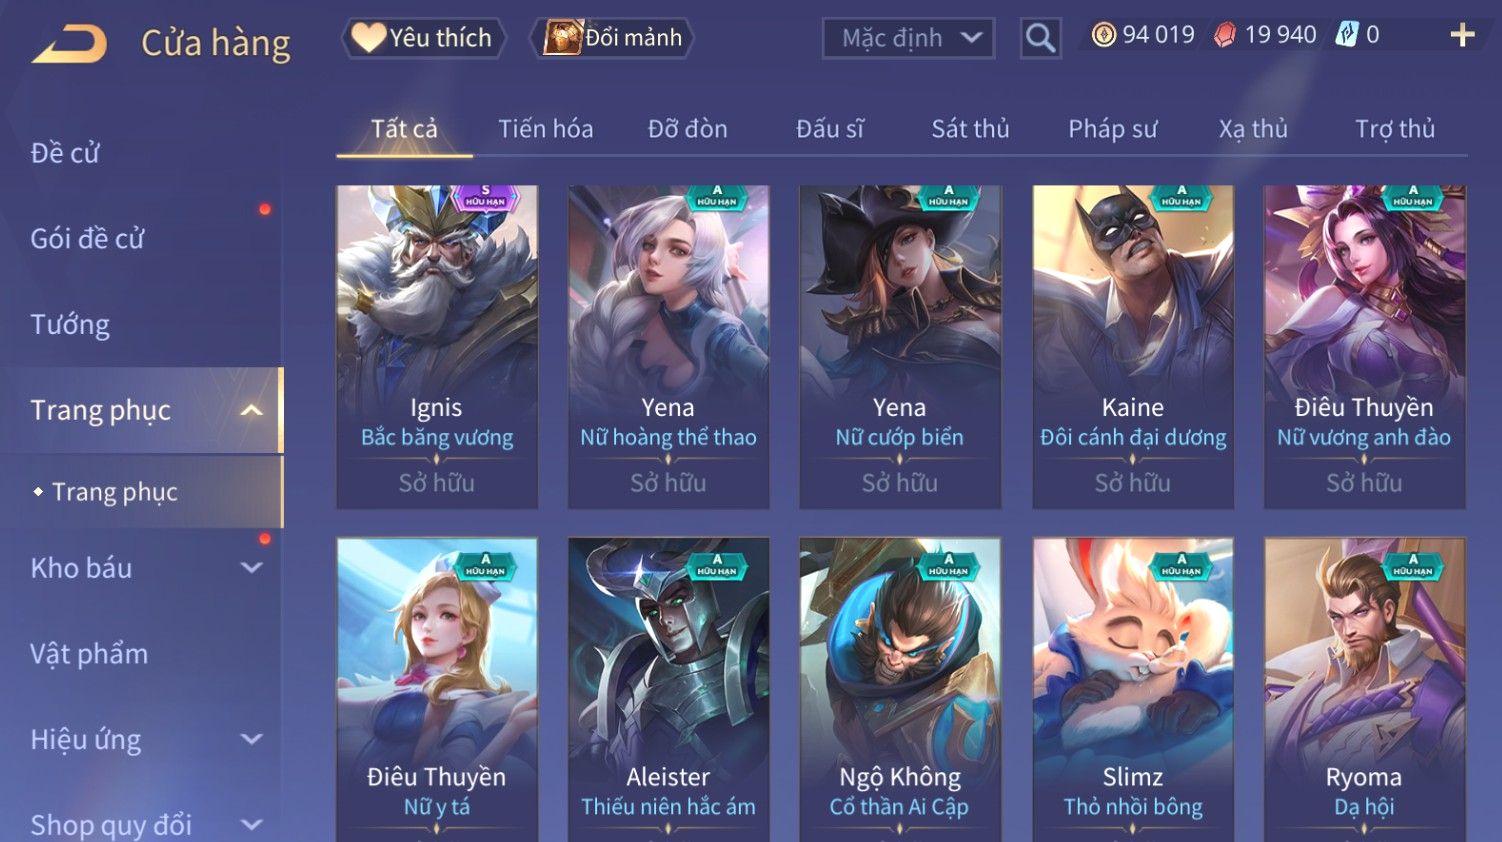The width and height of the screenshot is (1502, 842).
Task: Select Ignis Bắc băng vương skin card
Action: point(437,347)
